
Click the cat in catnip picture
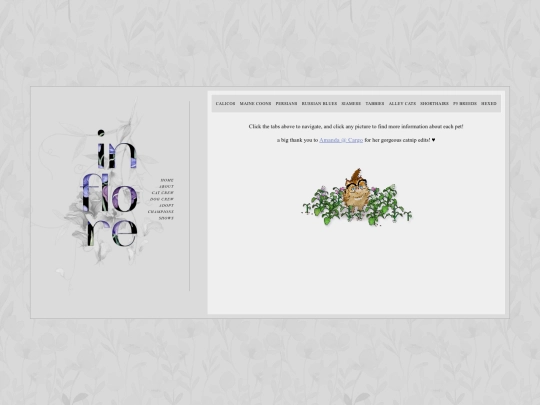point(356,197)
